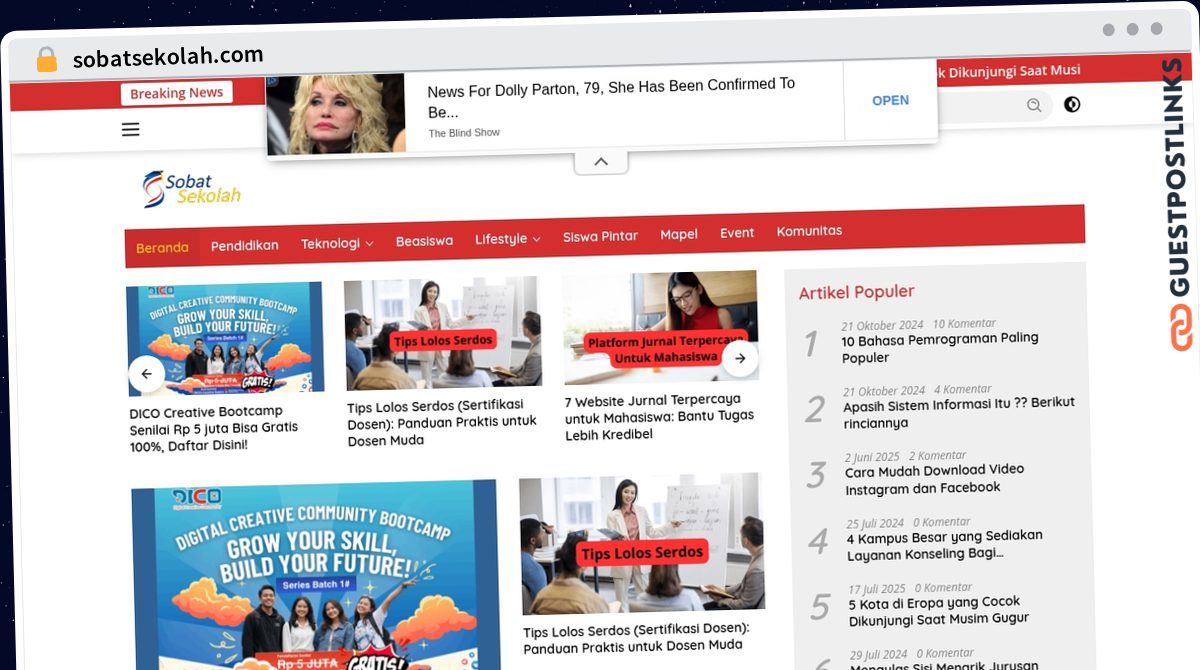Click the ad info icon
The width and height of the screenshot is (1200, 670).
tap(273, 80)
